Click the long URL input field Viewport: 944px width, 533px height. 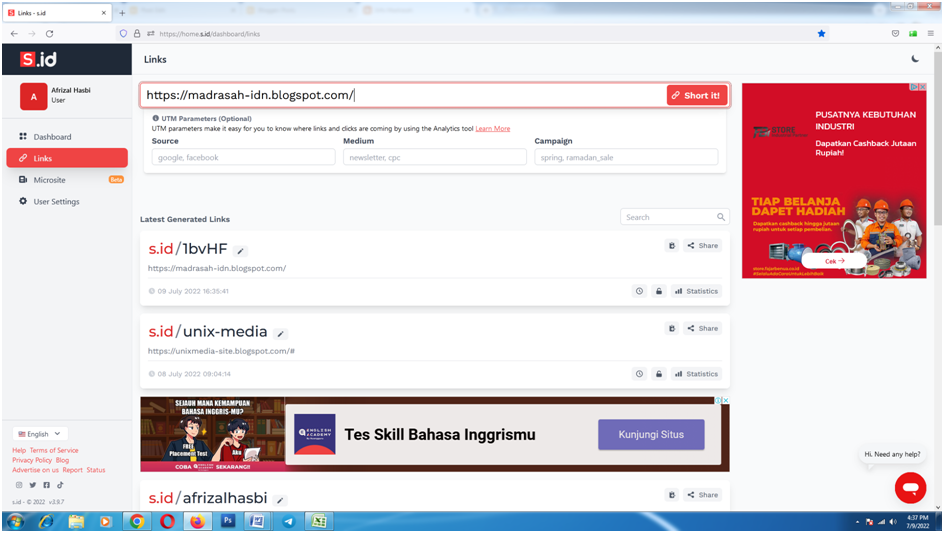(403, 95)
